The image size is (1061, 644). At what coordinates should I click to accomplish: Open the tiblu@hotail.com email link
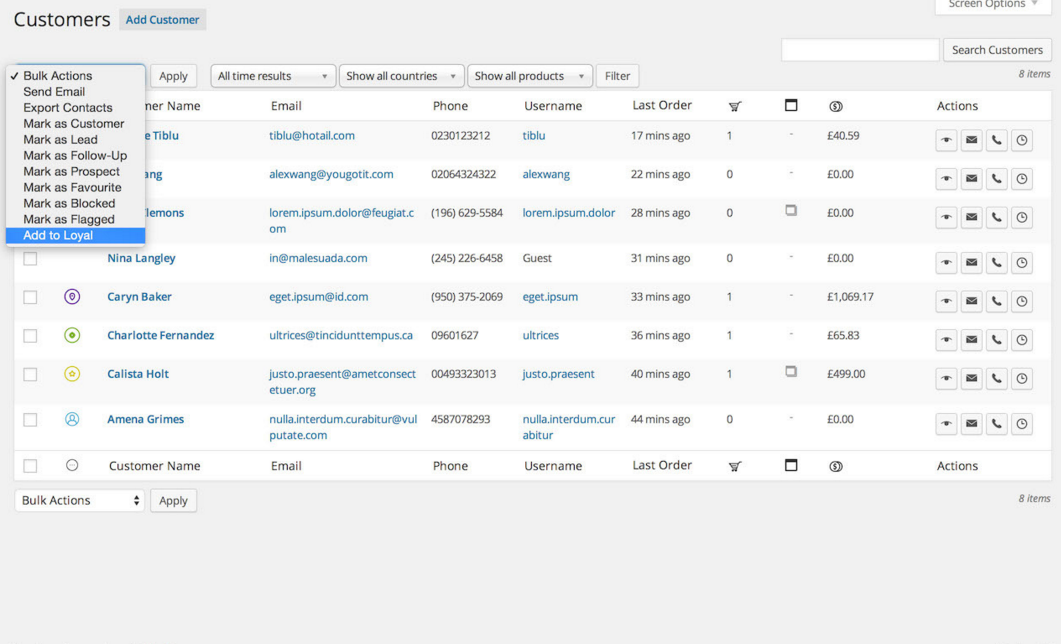tap(312, 136)
